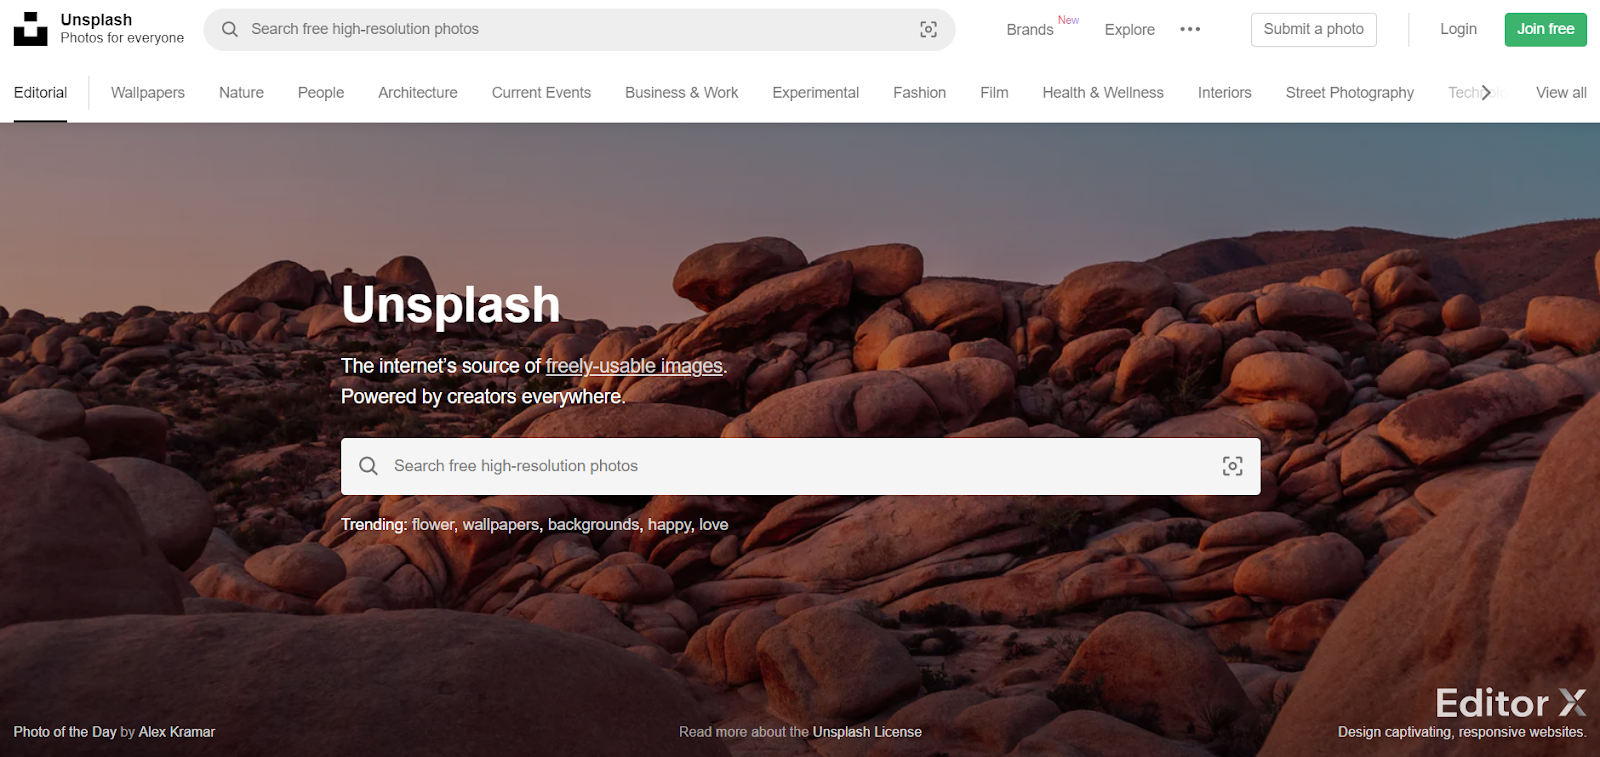Click the header search magnifier icon
This screenshot has width=1600, height=757.
pyautogui.click(x=230, y=29)
